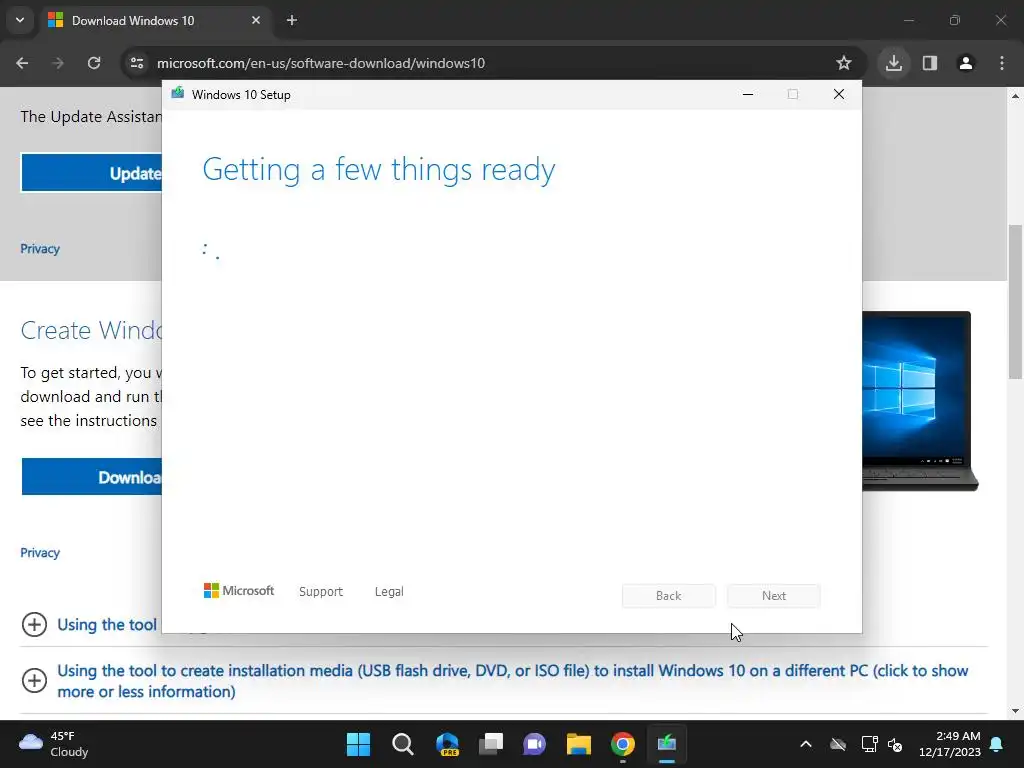
Task: Close the Windows 10 Setup window
Action: (x=839, y=95)
